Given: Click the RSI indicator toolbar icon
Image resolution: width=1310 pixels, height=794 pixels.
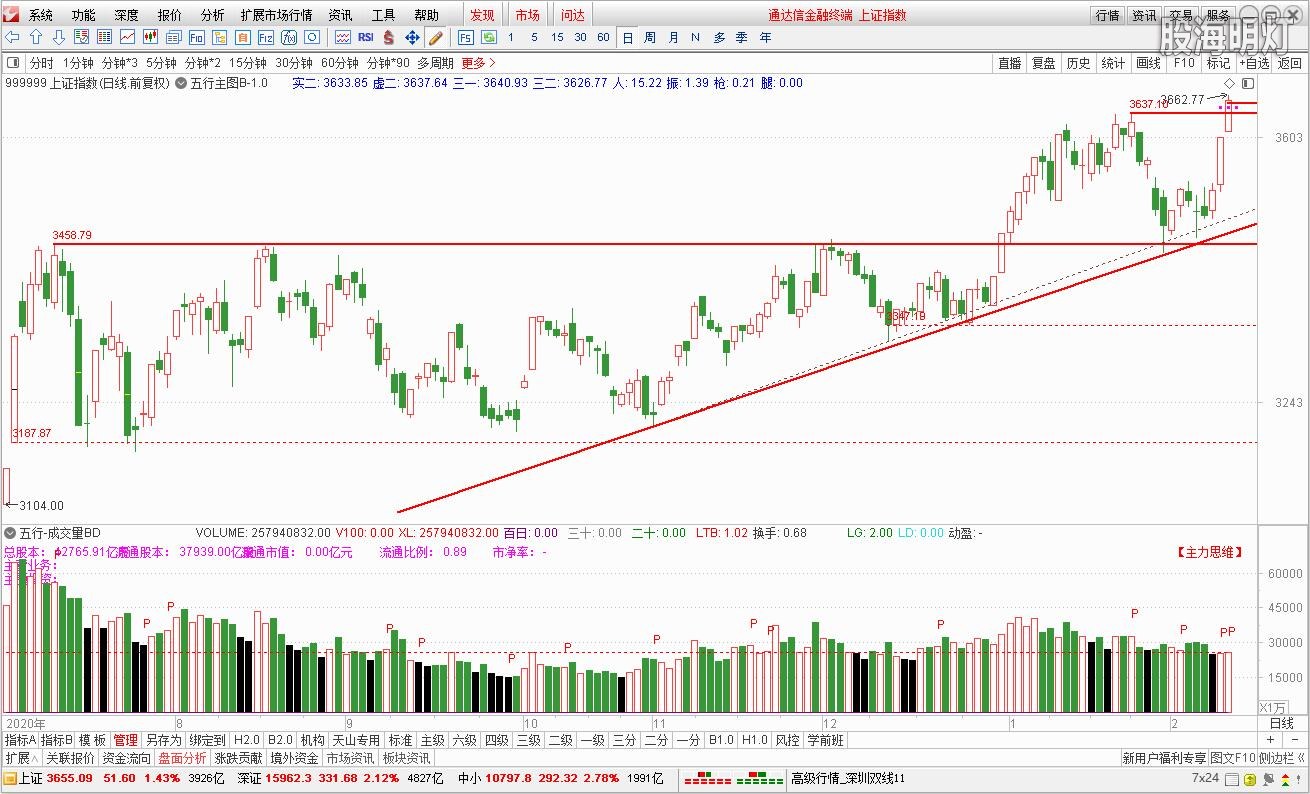Looking at the screenshot, I should click(366, 37).
